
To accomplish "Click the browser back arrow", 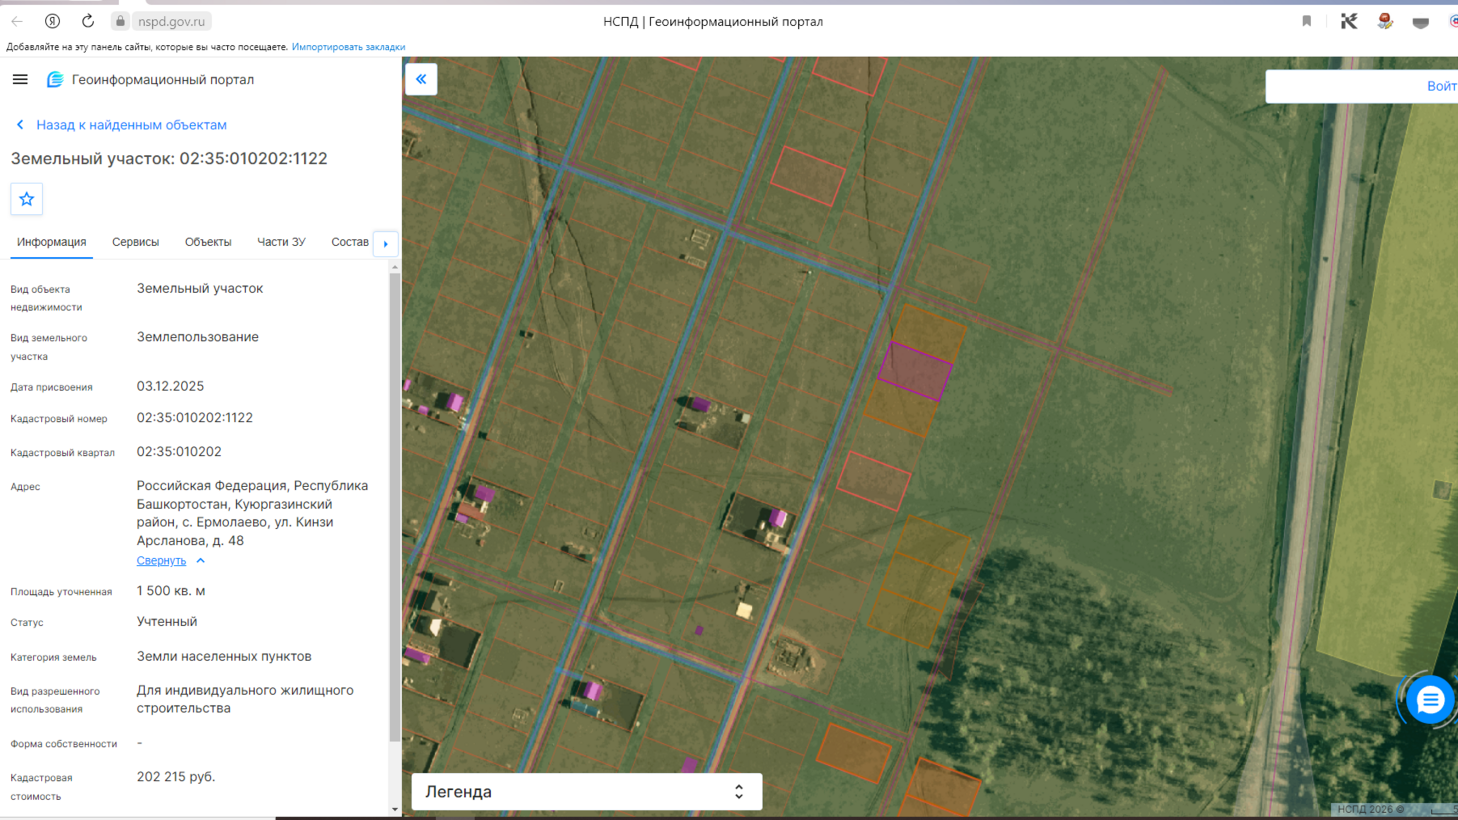I will pyautogui.click(x=17, y=21).
